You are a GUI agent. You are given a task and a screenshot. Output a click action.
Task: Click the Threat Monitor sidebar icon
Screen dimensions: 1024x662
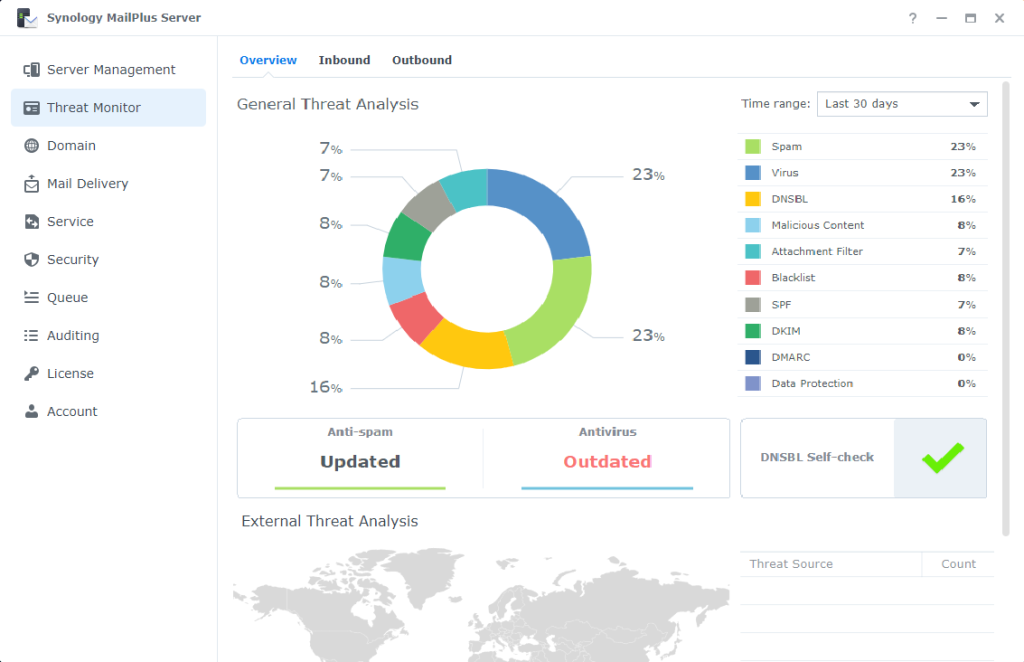[31, 108]
